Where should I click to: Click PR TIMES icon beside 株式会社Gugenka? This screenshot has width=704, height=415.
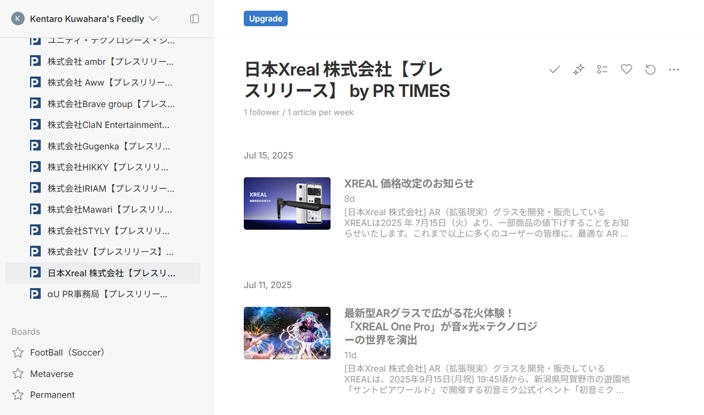tap(35, 146)
